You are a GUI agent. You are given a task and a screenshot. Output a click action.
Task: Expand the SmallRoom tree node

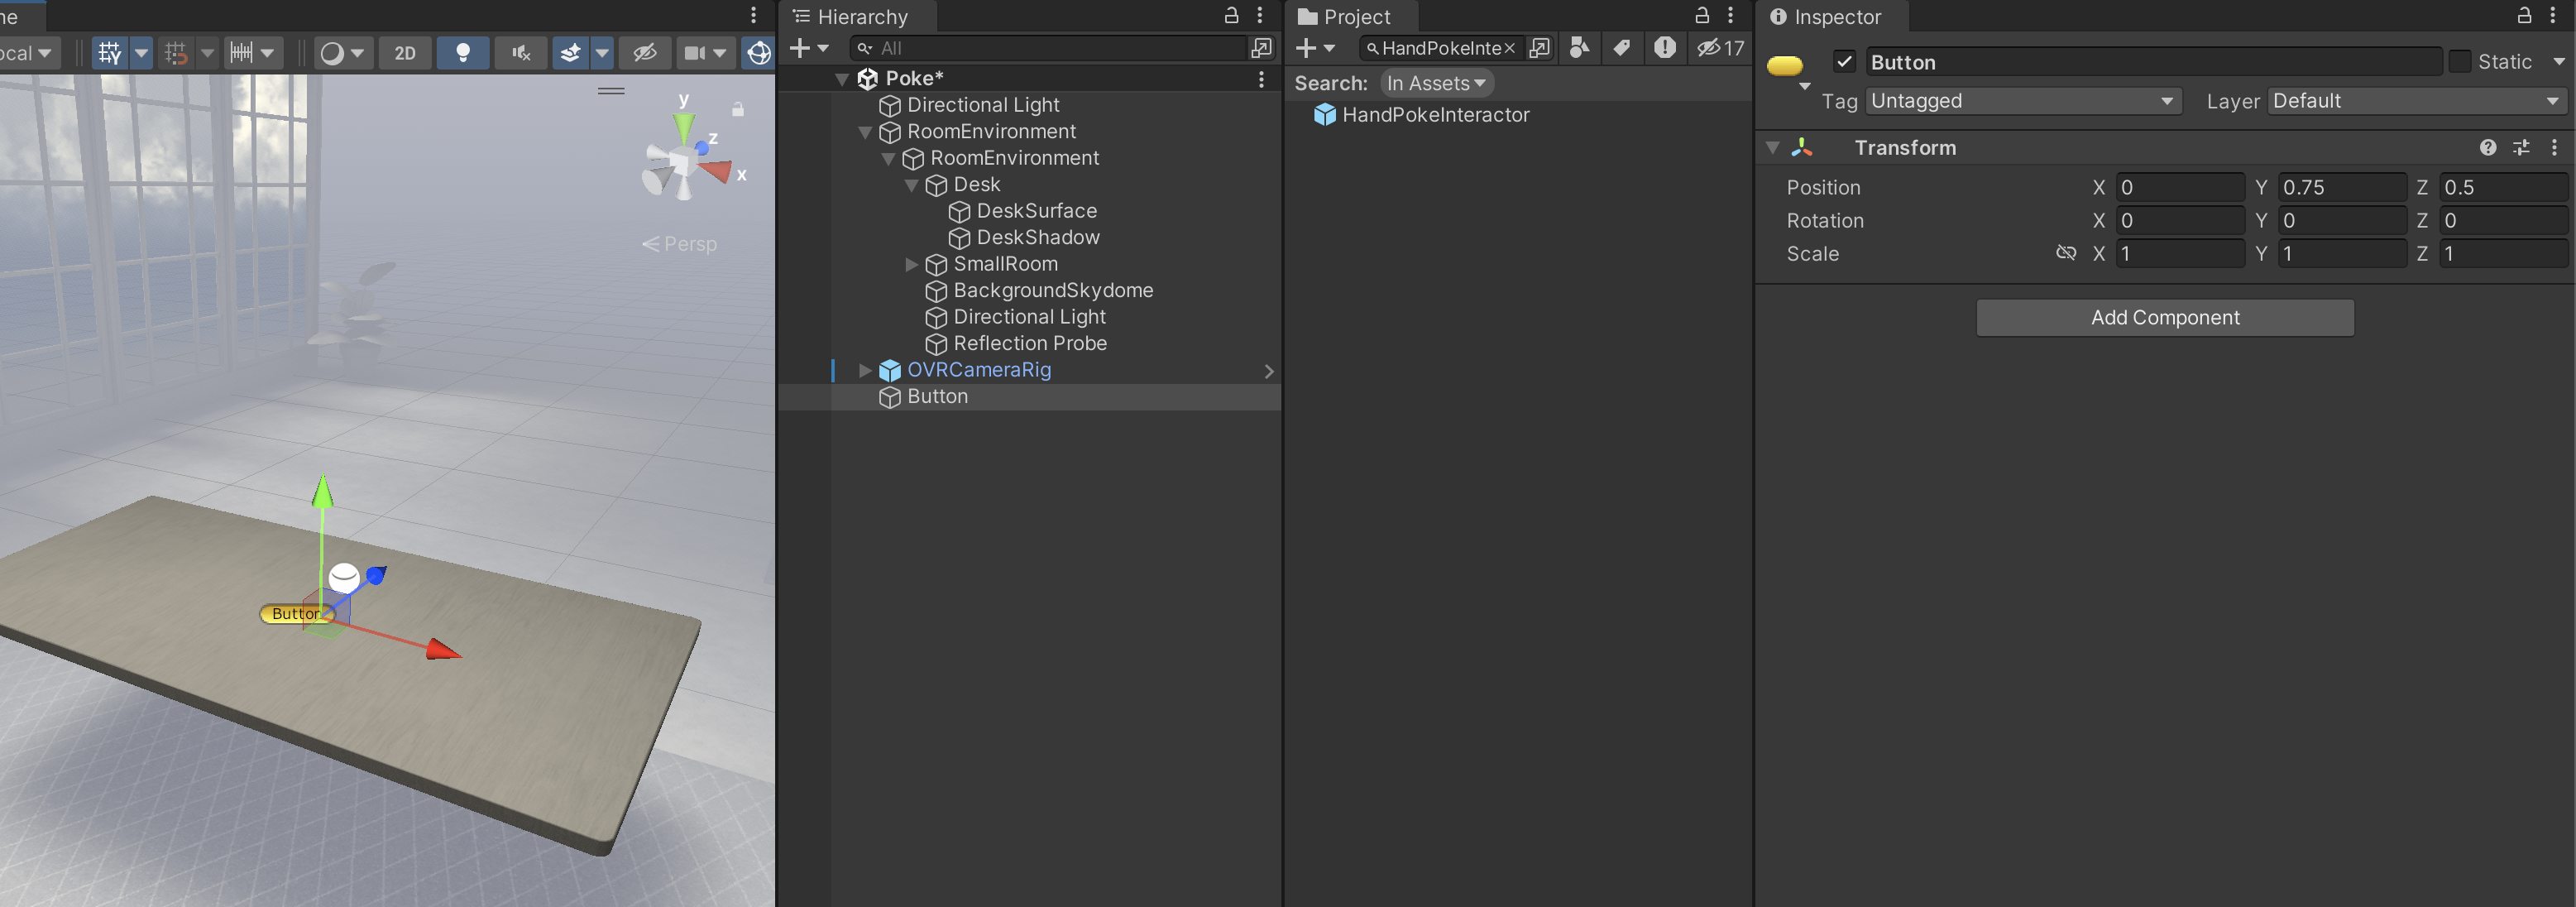coord(911,264)
